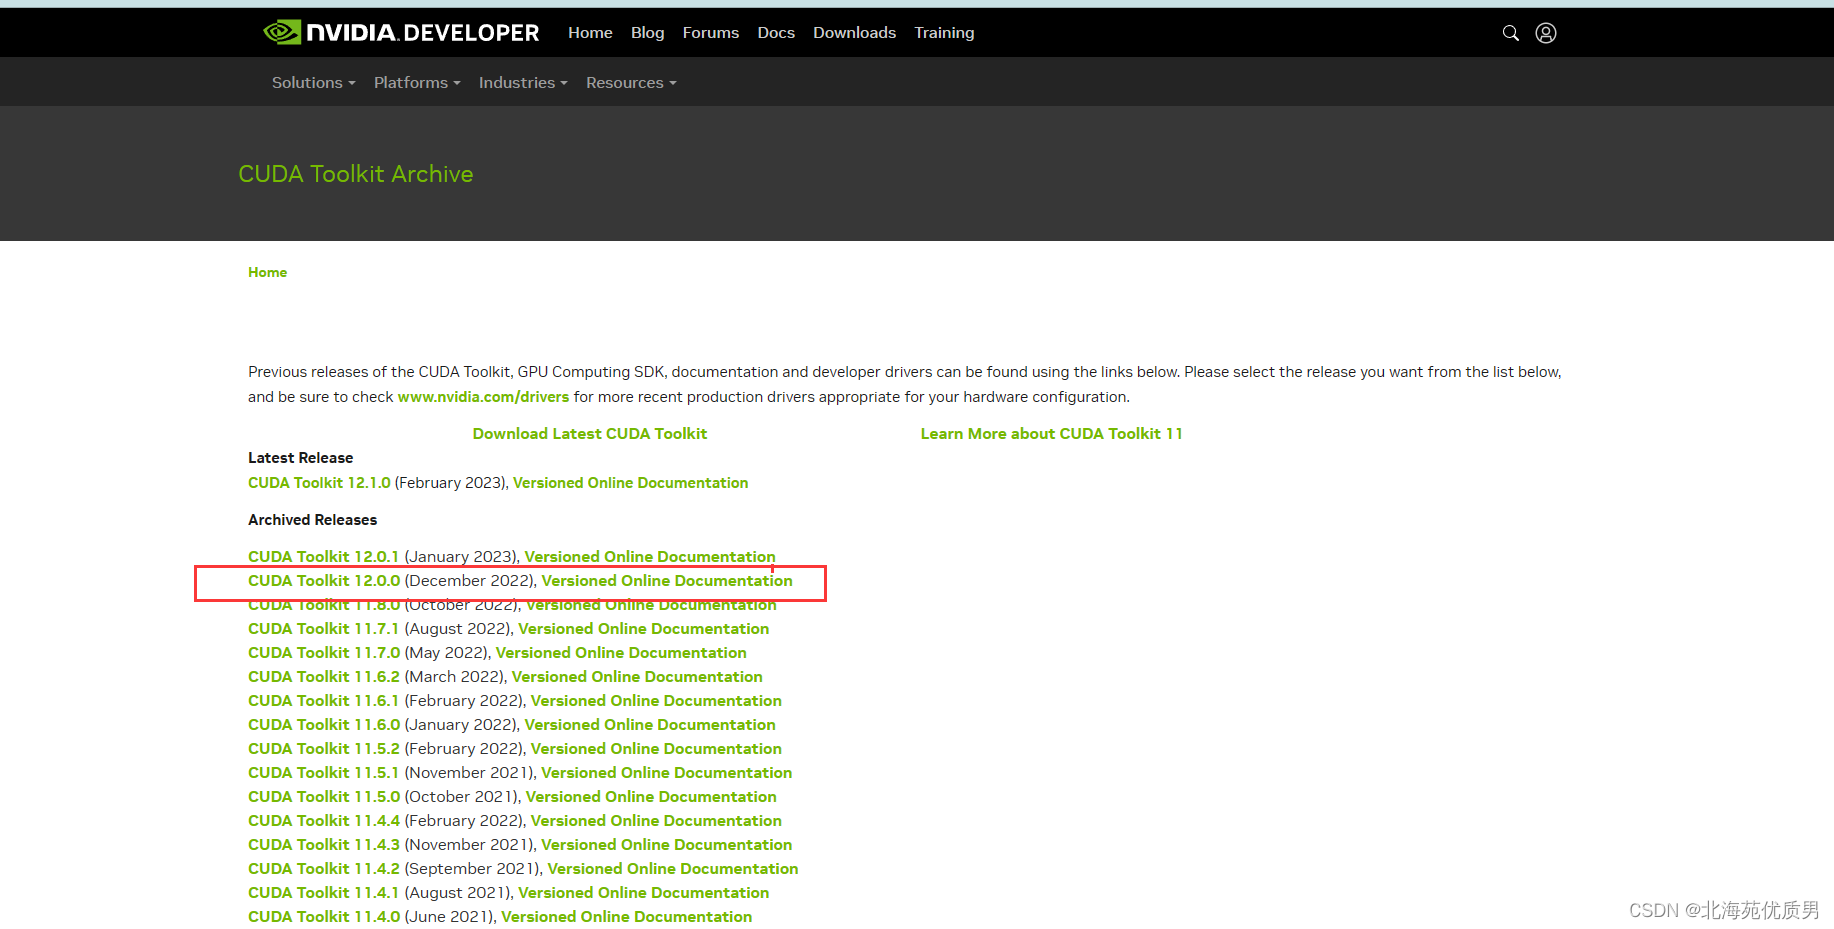Click the Home breadcrumb link
The image size is (1834, 929).
point(267,272)
